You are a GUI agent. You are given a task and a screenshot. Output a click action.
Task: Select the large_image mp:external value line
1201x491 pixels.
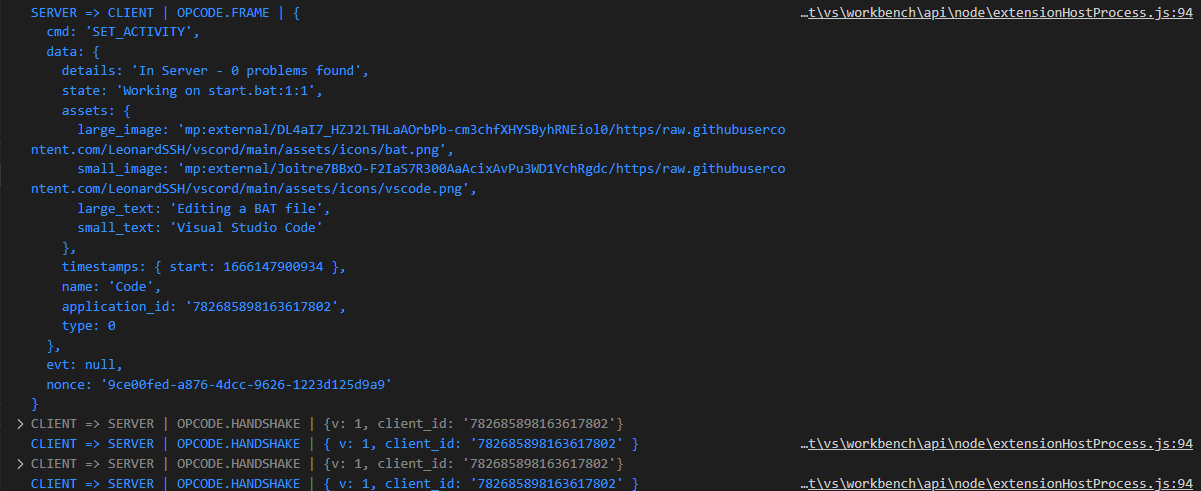click(x=431, y=130)
